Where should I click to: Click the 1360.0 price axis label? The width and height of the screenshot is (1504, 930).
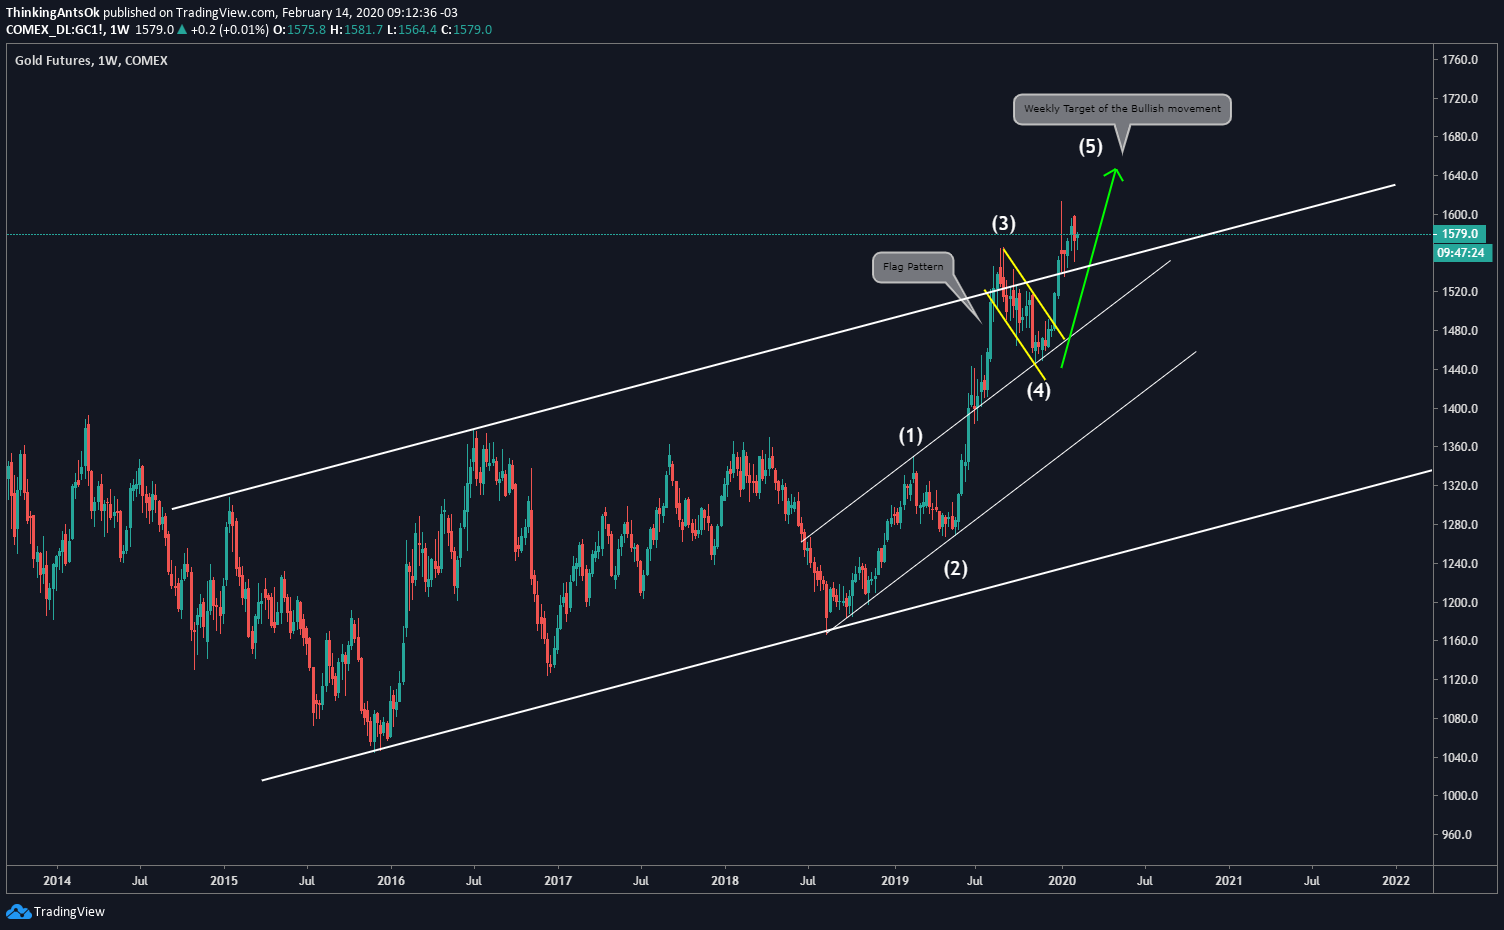coord(1460,447)
